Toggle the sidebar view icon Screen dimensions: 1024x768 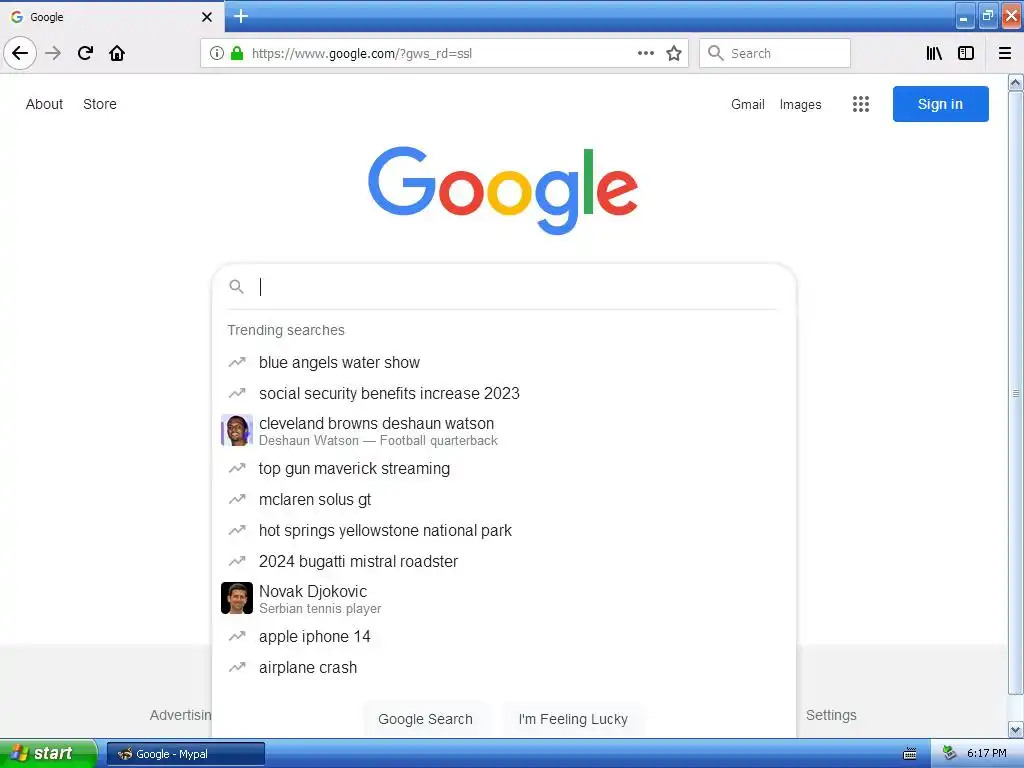[966, 53]
